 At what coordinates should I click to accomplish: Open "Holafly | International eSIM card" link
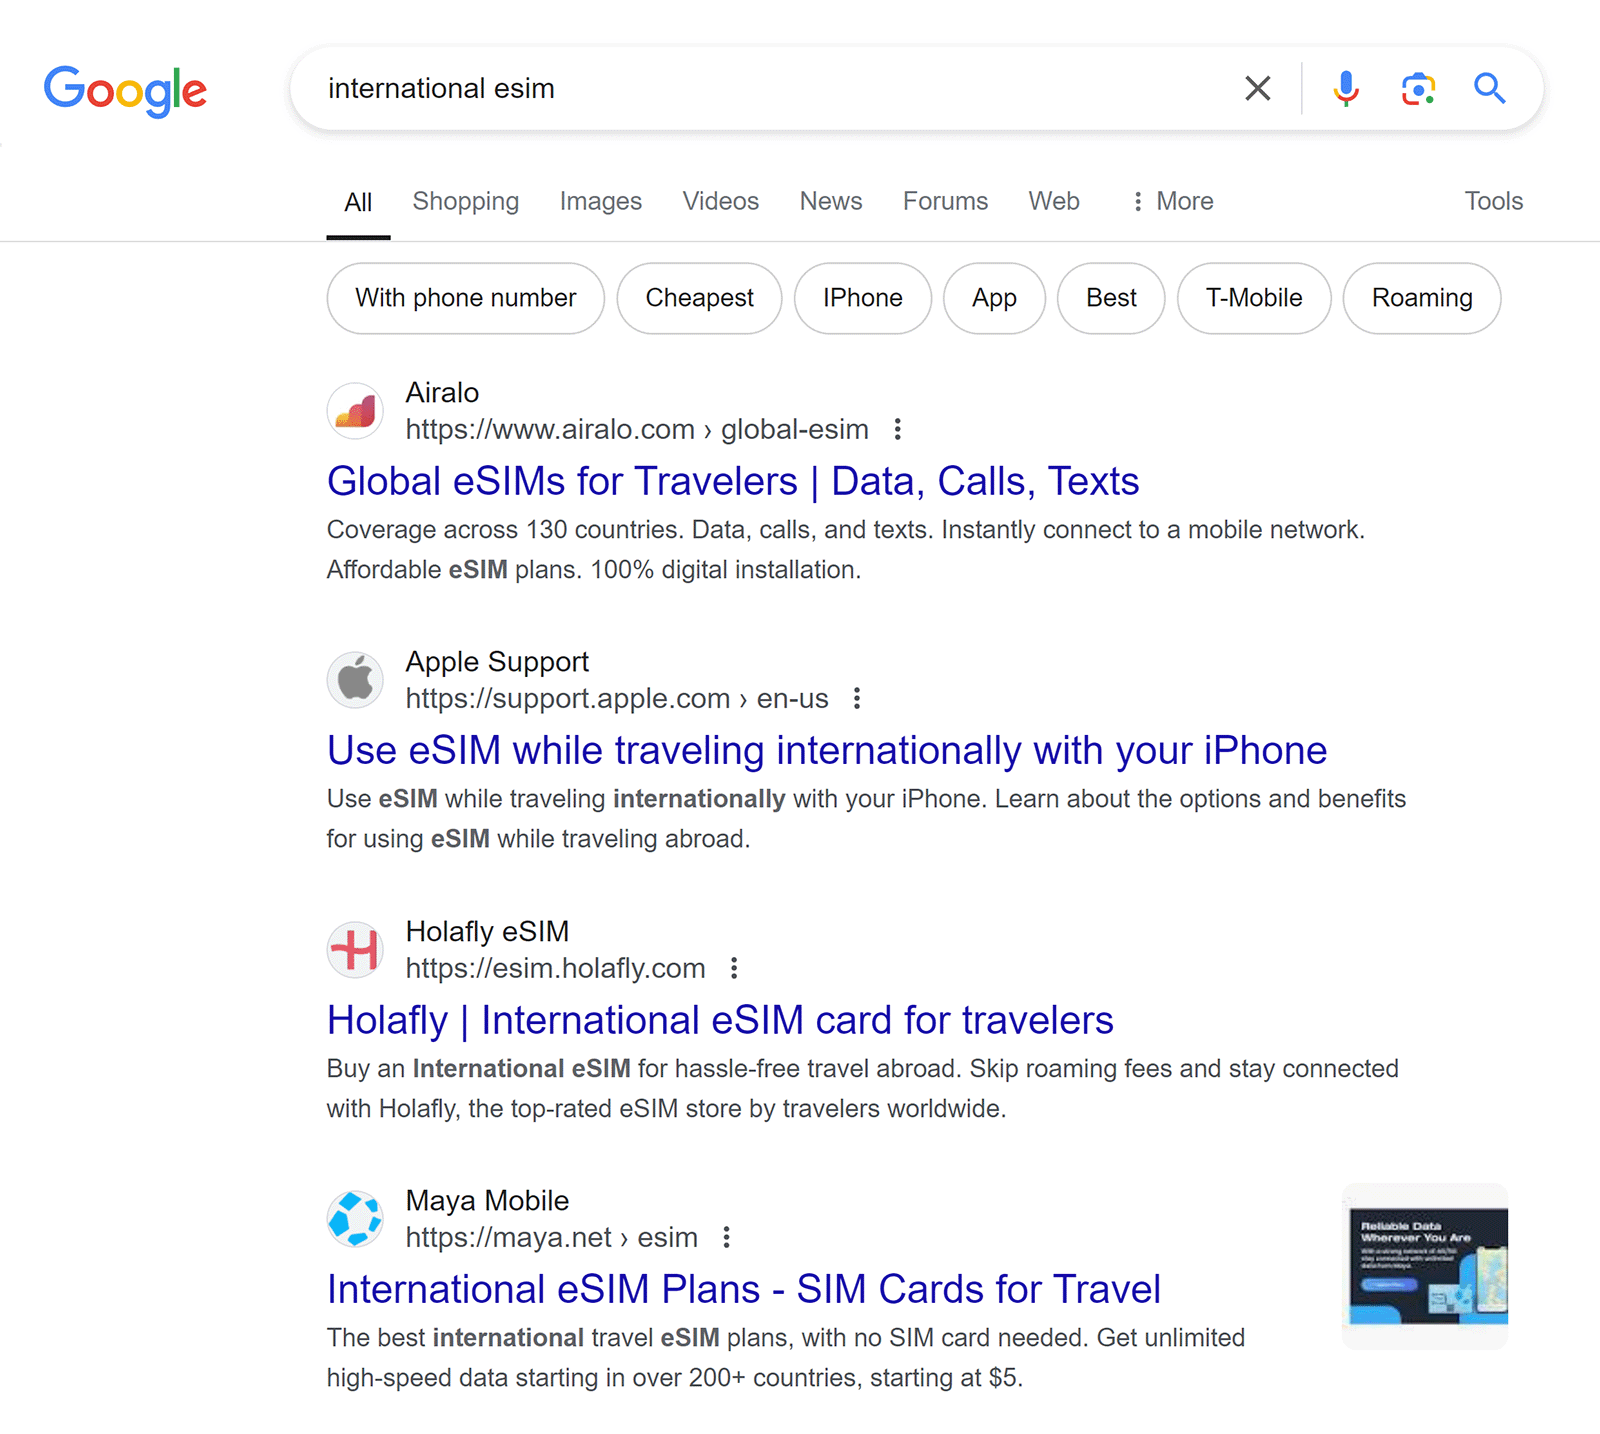click(720, 1020)
